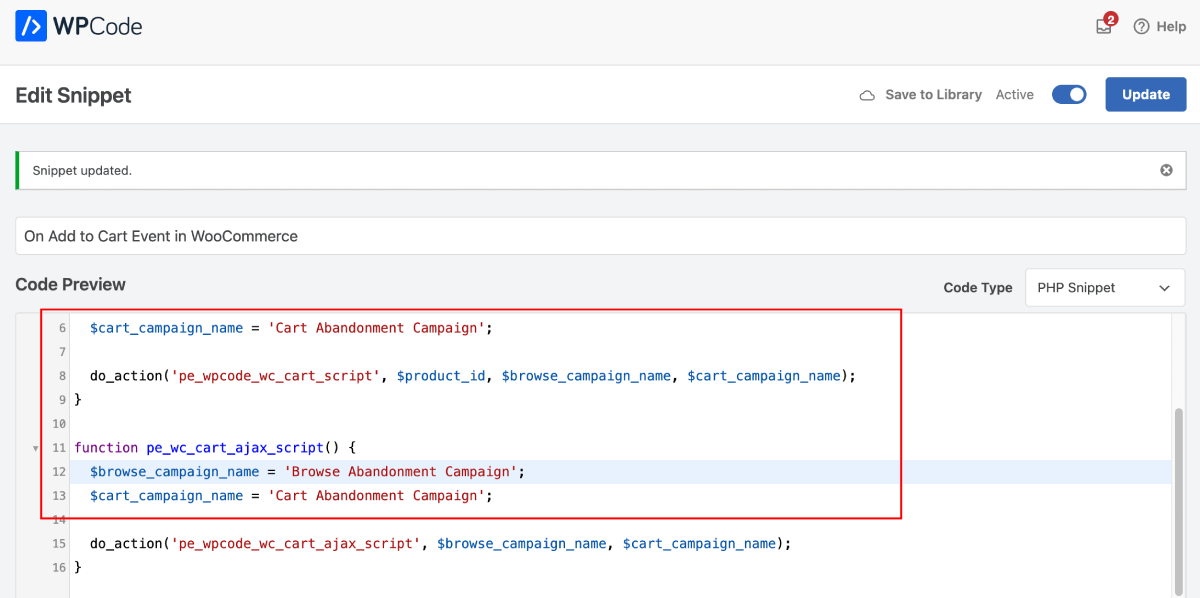The height and width of the screenshot is (598, 1200).
Task: Click Save to Library
Action: click(x=933, y=94)
